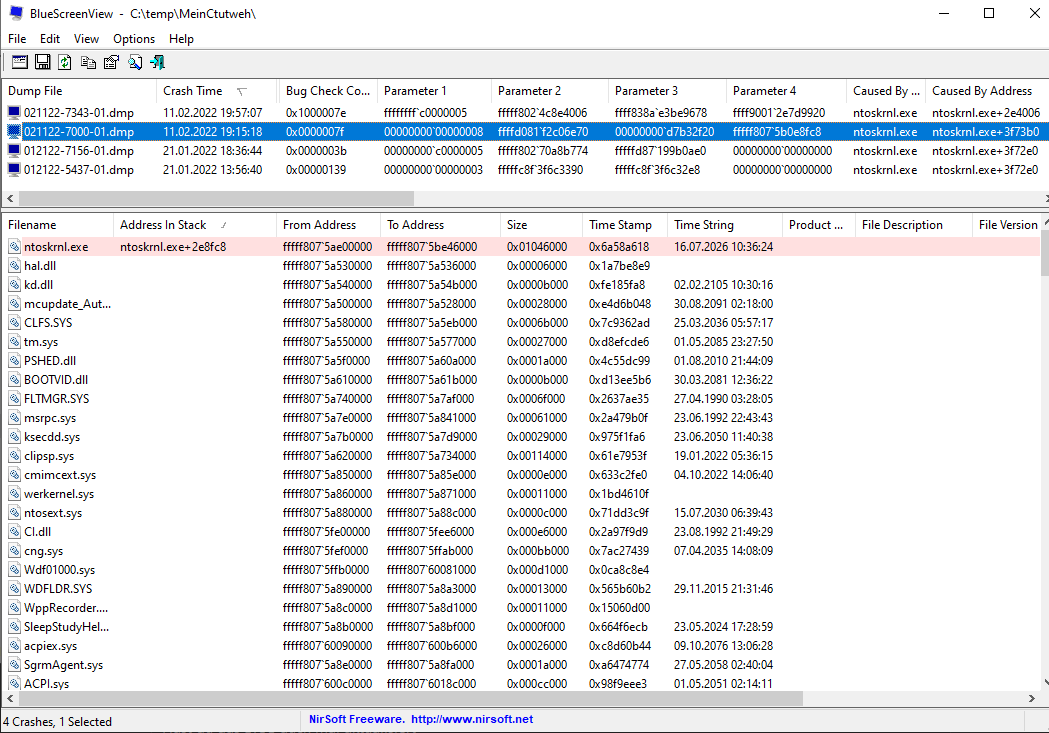Open the Edit menu

pyautogui.click(x=50, y=39)
